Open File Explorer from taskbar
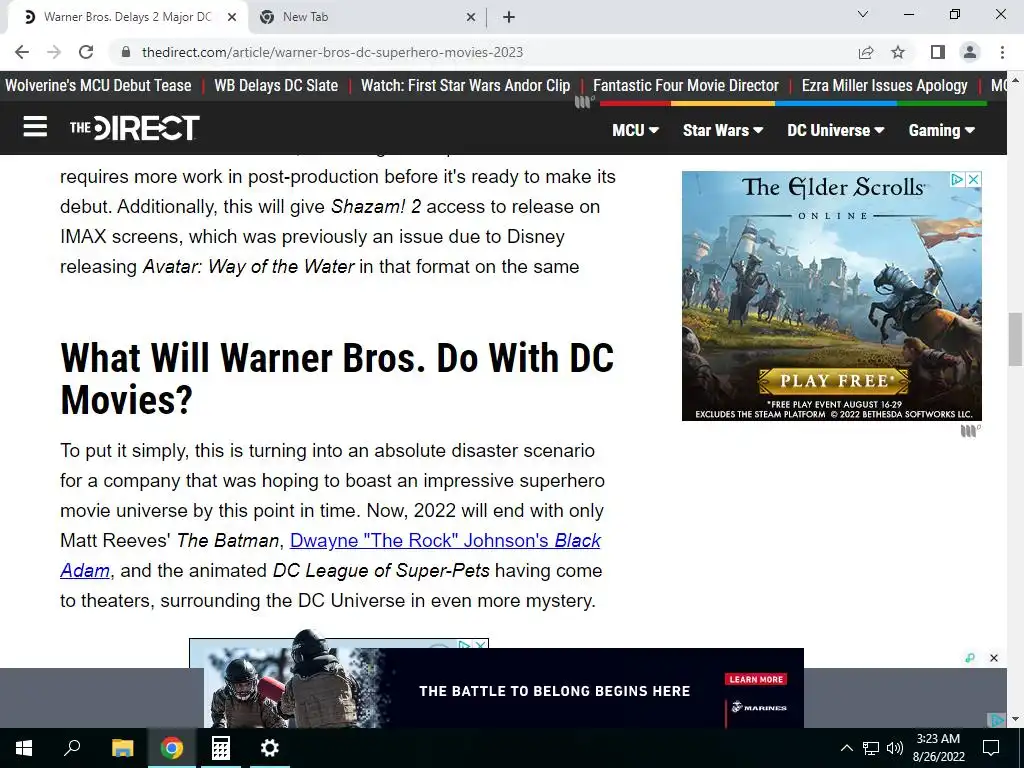 click(122, 748)
